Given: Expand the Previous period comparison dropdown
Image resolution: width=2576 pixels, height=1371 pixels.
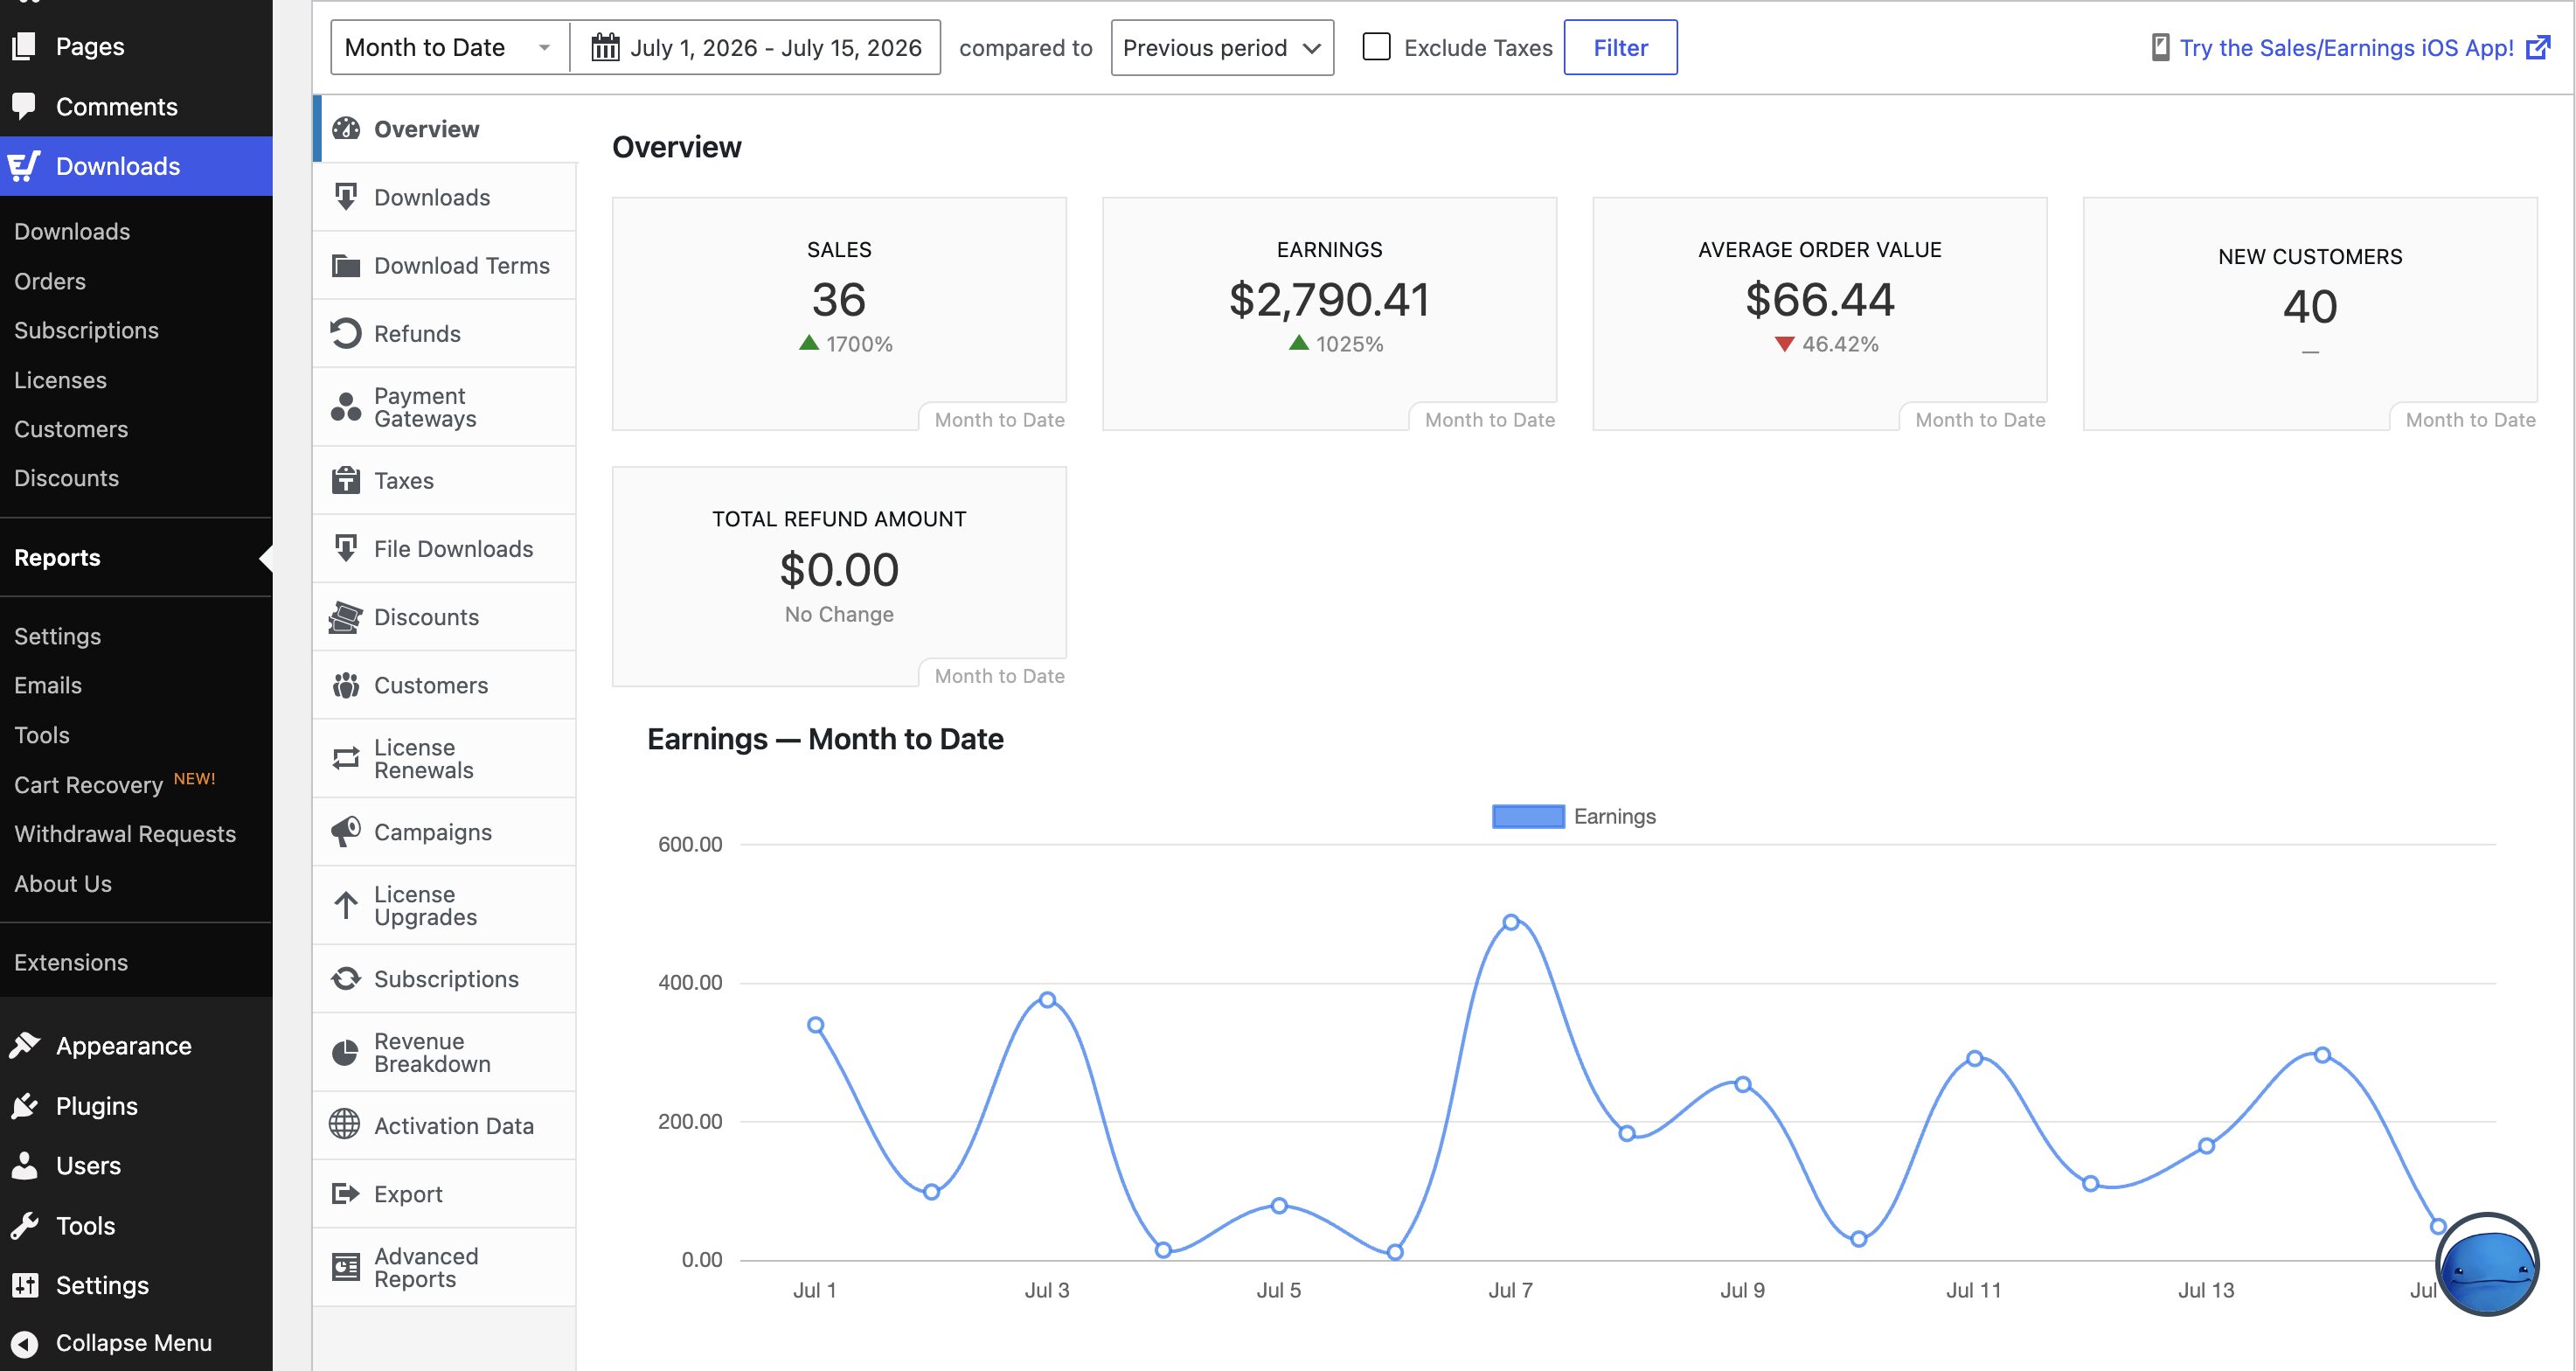Looking at the screenshot, I should point(1222,47).
